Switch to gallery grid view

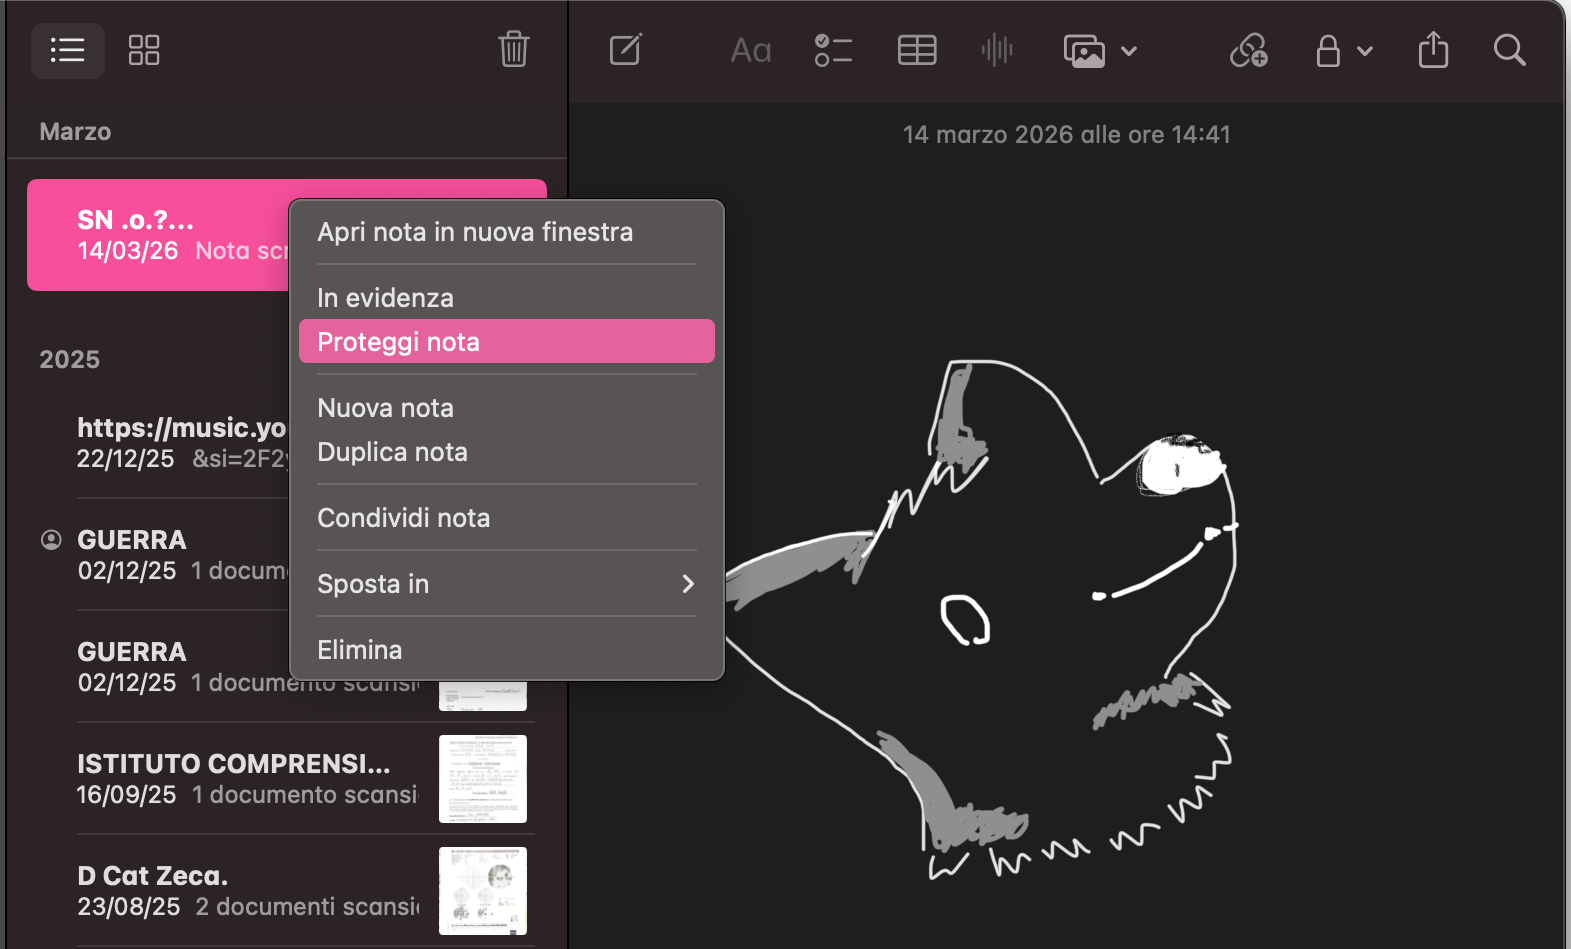pos(144,50)
